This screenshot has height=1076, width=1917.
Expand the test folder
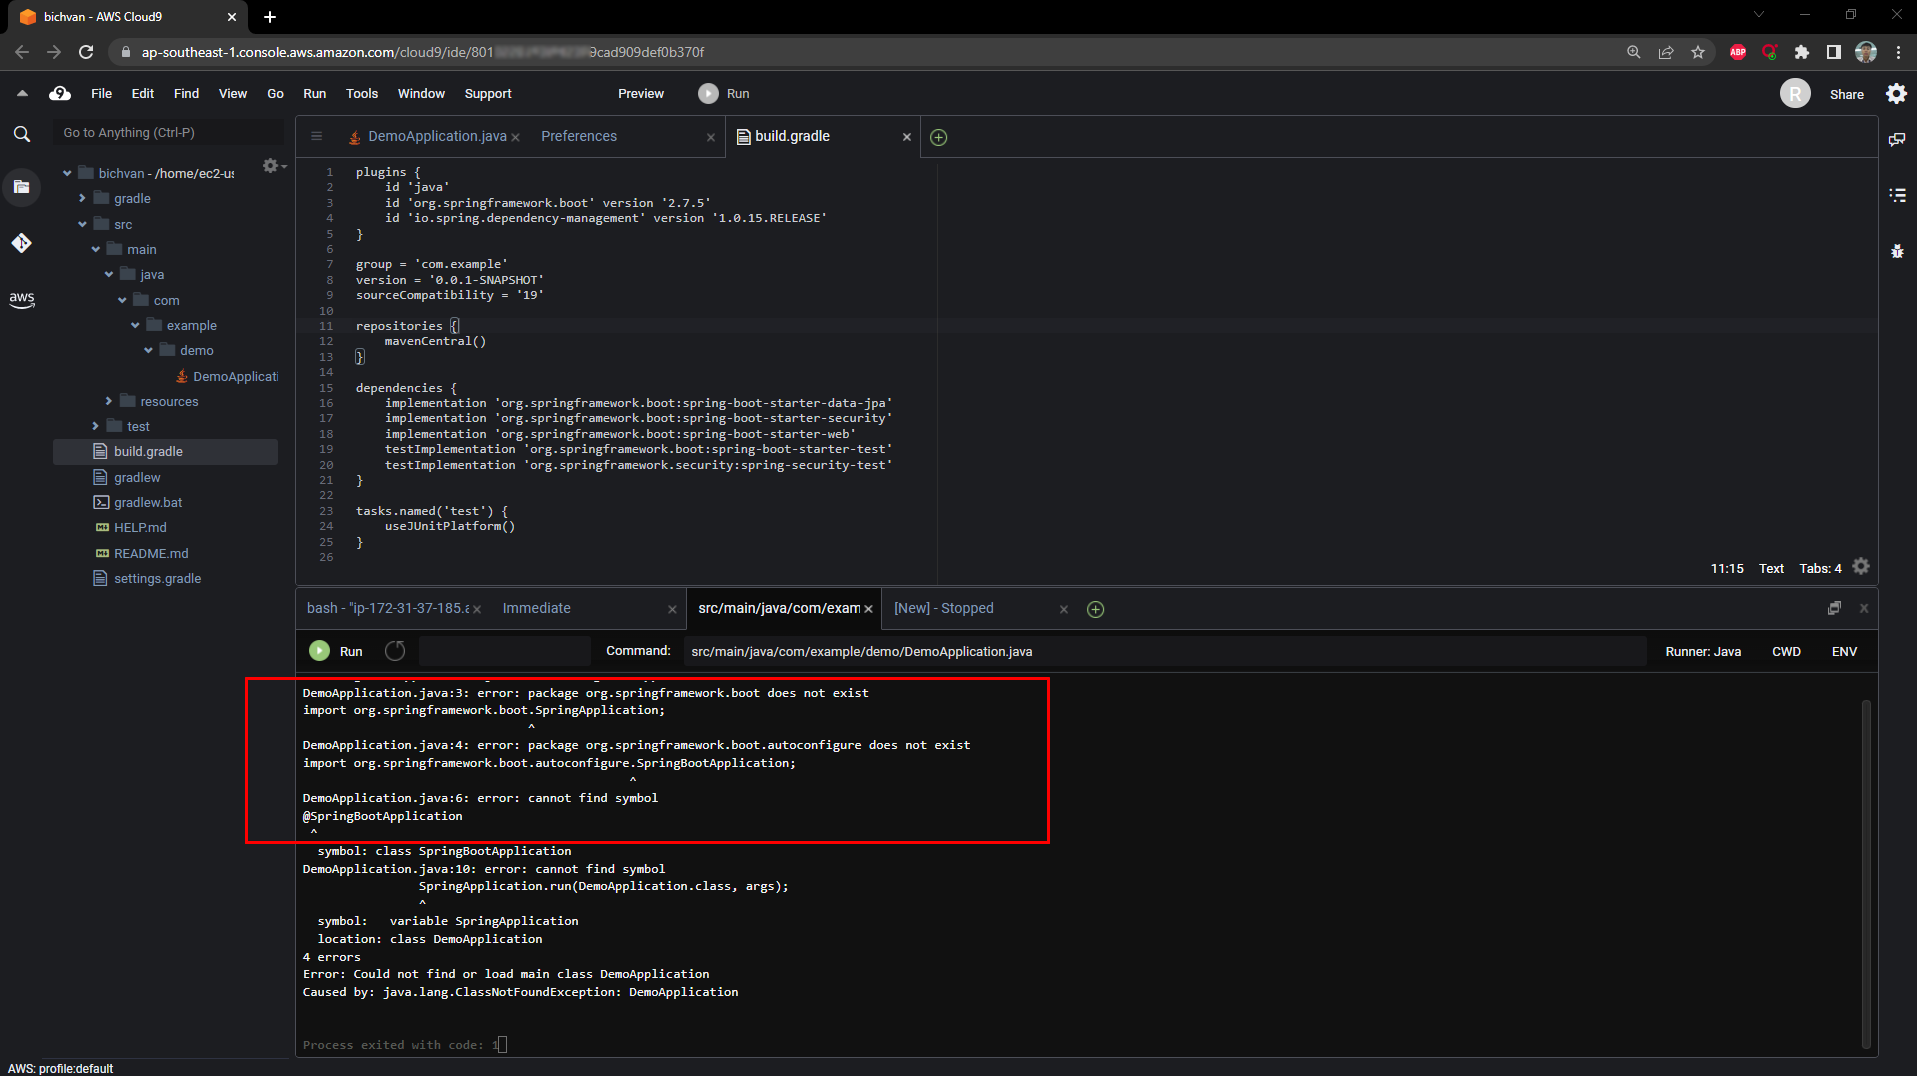point(96,426)
